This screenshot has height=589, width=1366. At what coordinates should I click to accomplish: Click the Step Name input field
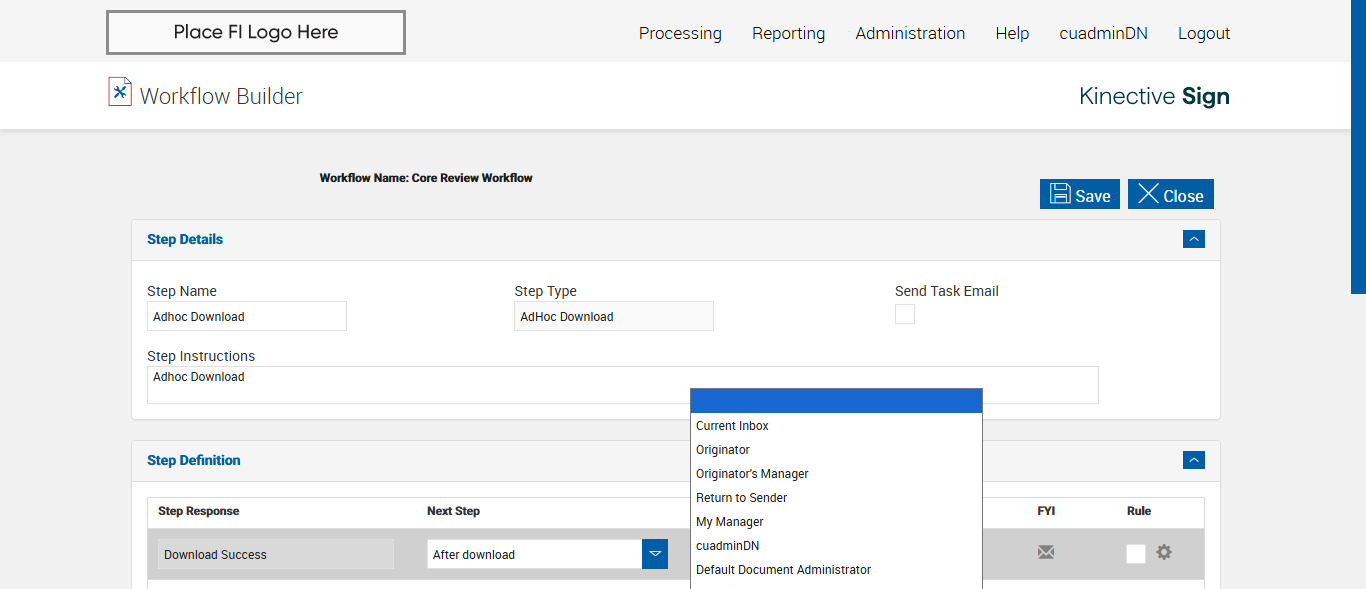(x=247, y=317)
